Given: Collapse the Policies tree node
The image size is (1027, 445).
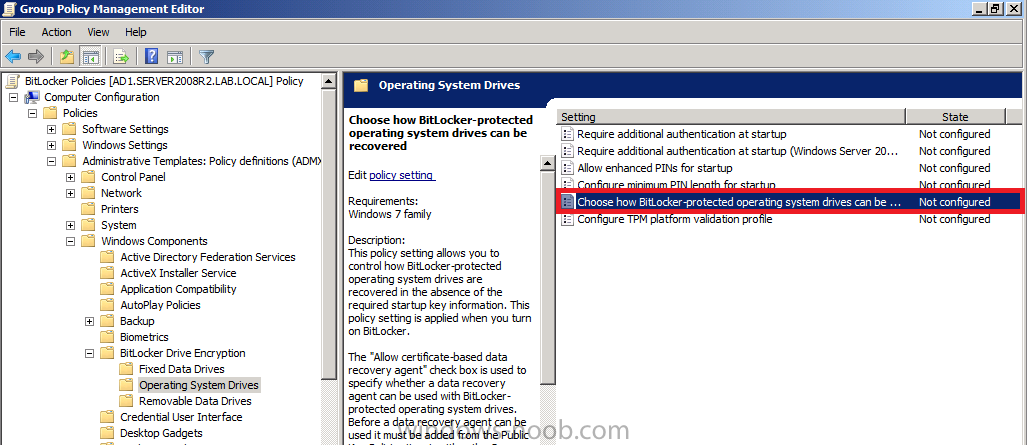Looking at the screenshot, I should [33, 113].
